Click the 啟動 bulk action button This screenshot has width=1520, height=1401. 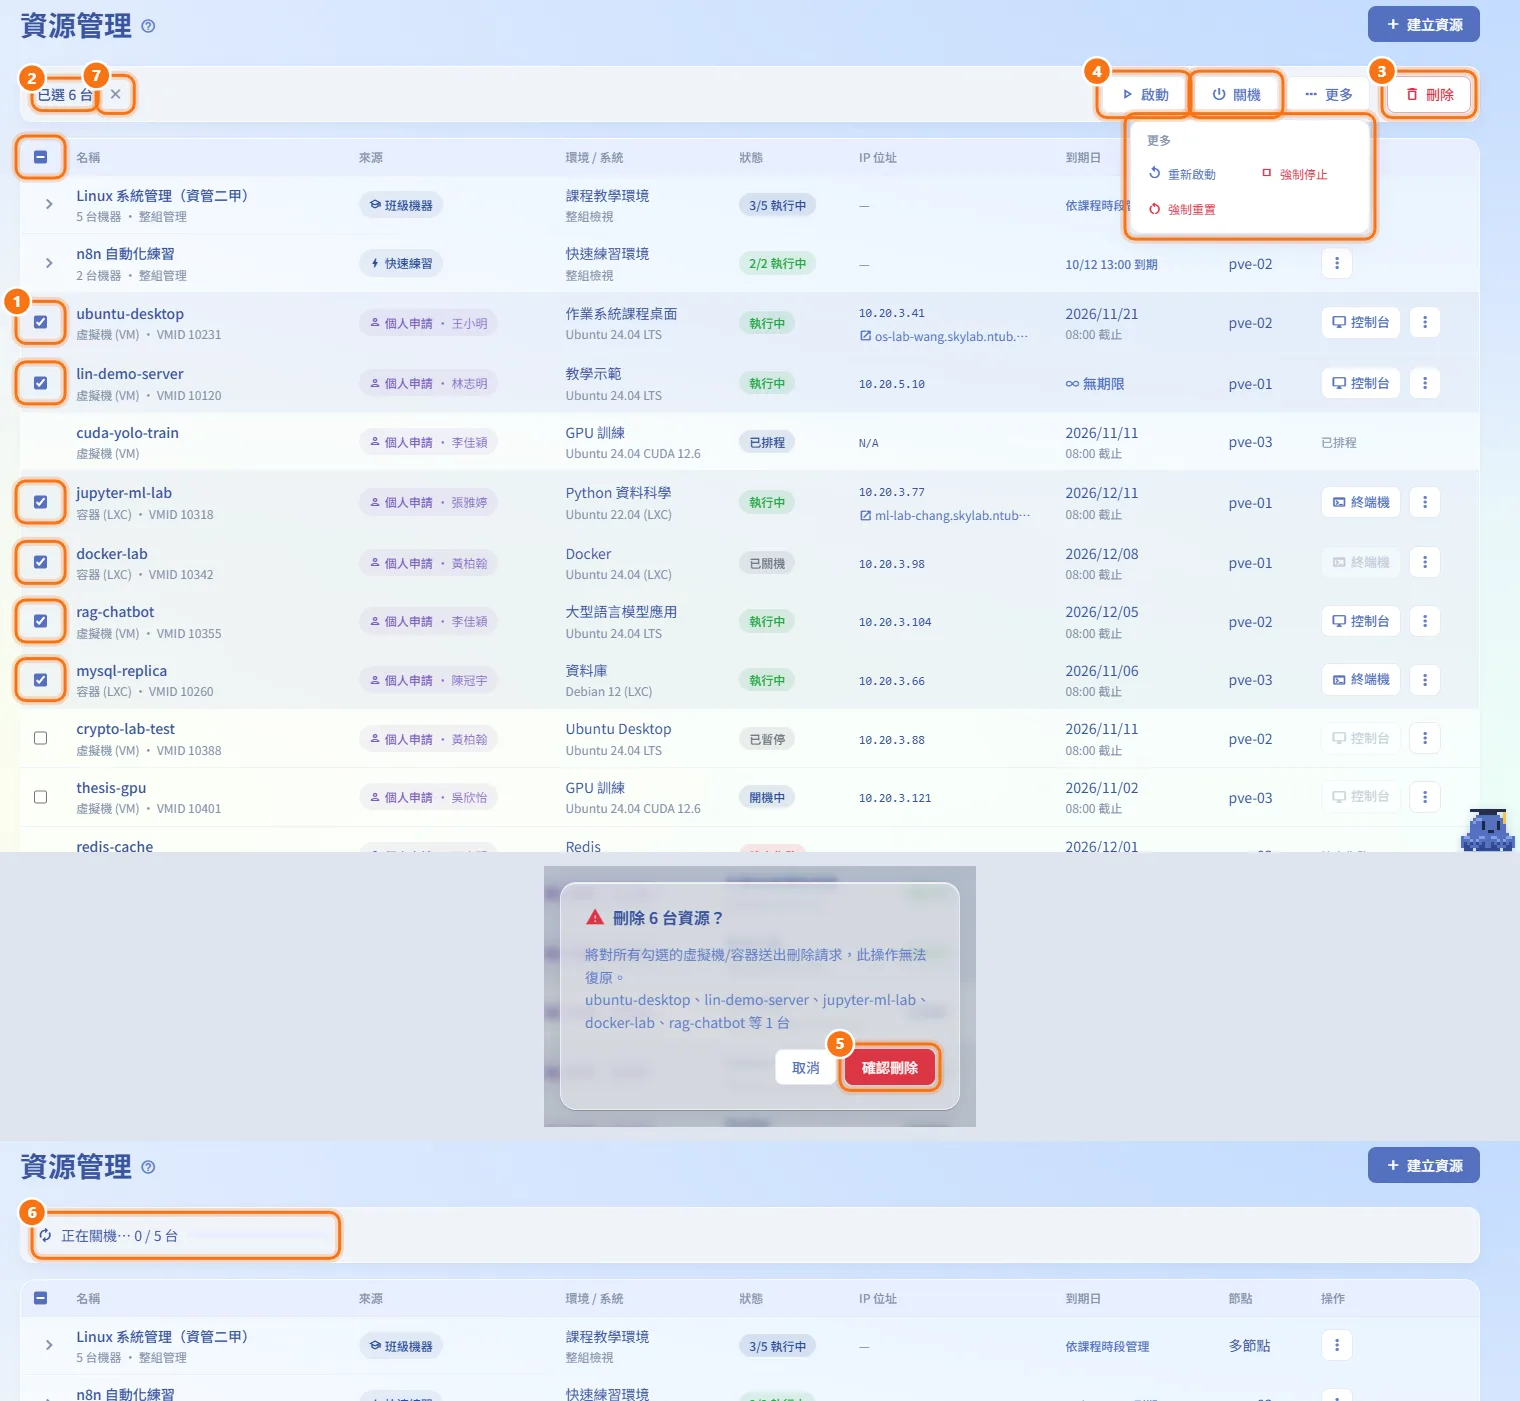(1145, 94)
